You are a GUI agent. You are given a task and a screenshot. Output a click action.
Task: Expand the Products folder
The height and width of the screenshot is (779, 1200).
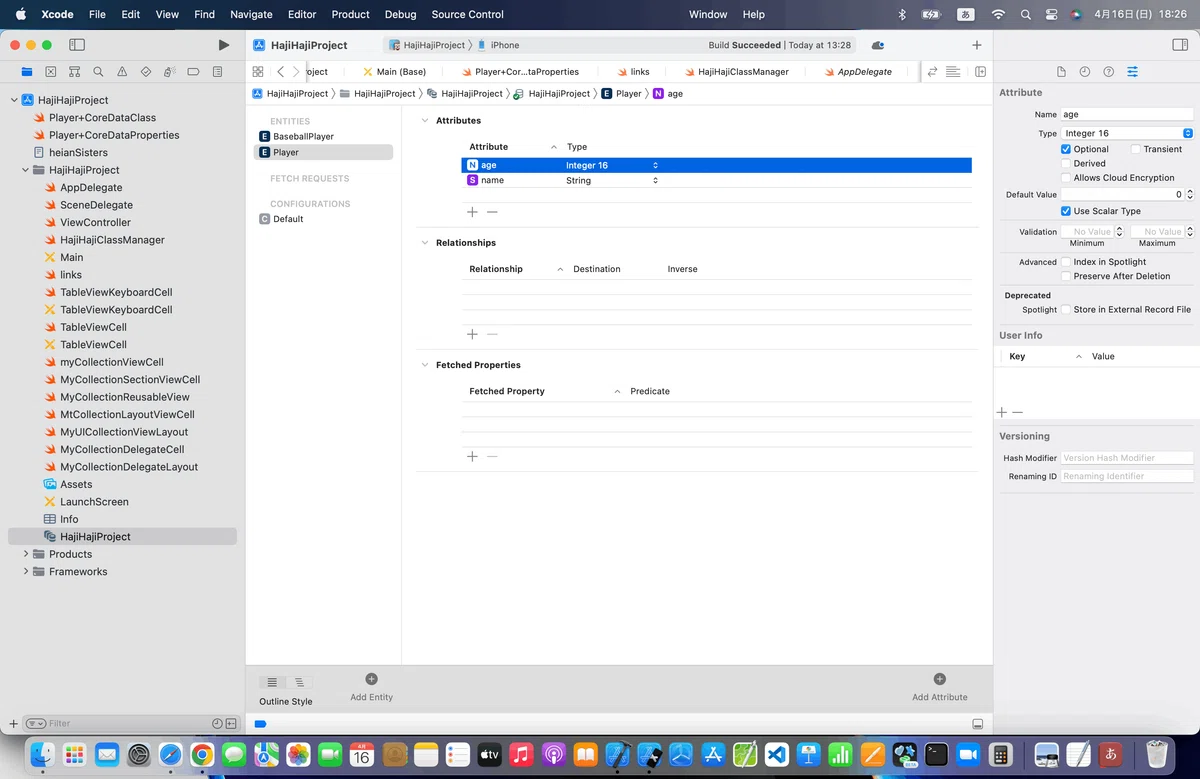pyautogui.click(x=26, y=554)
